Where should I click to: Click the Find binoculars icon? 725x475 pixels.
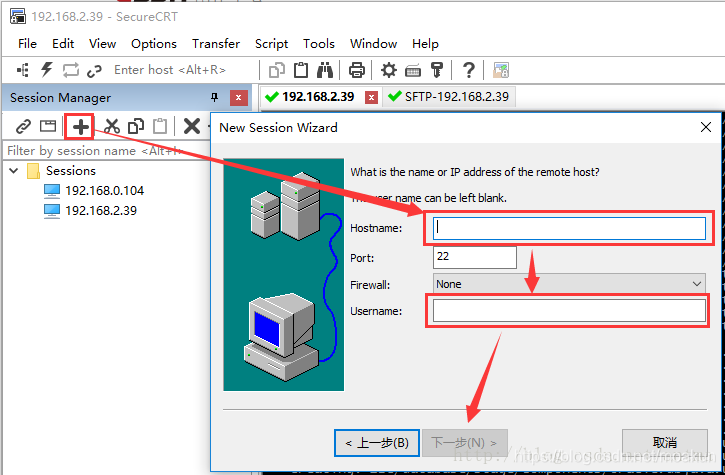pyautogui.click(x=325, y=70)
